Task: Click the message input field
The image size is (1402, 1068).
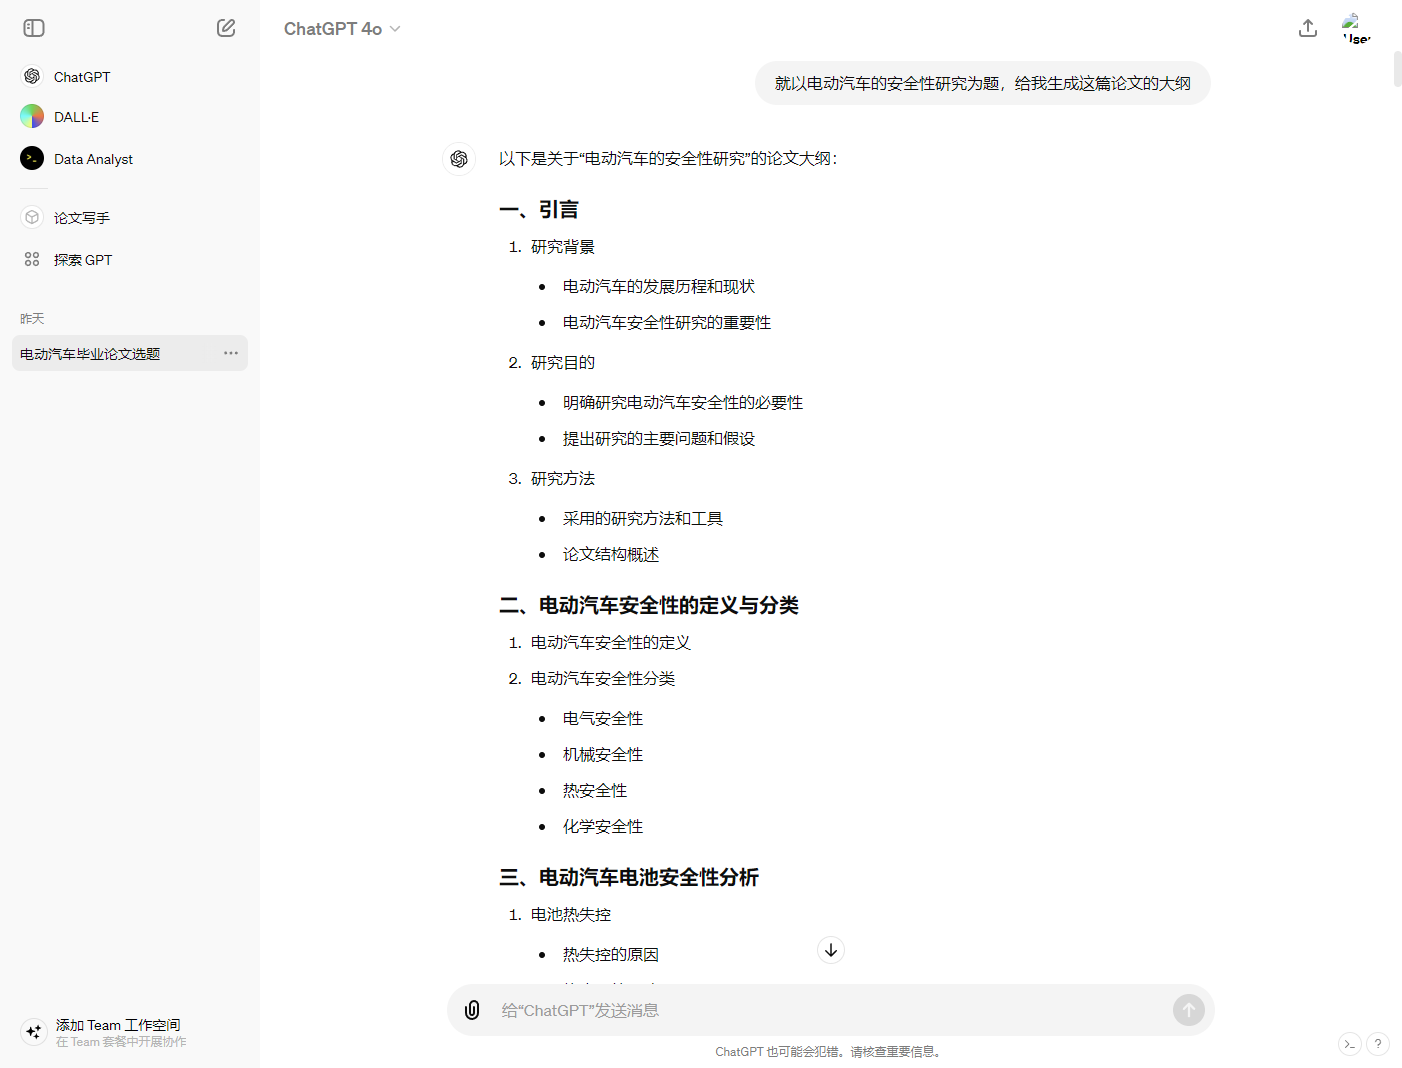Action: click(830, 1010)
